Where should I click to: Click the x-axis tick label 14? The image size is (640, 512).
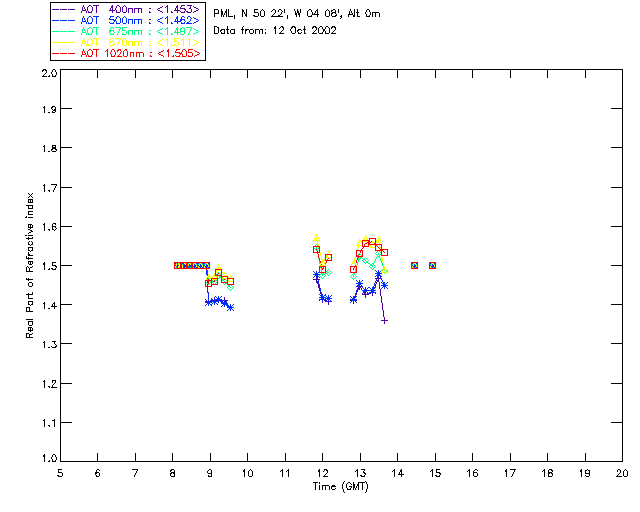point(398,473)
